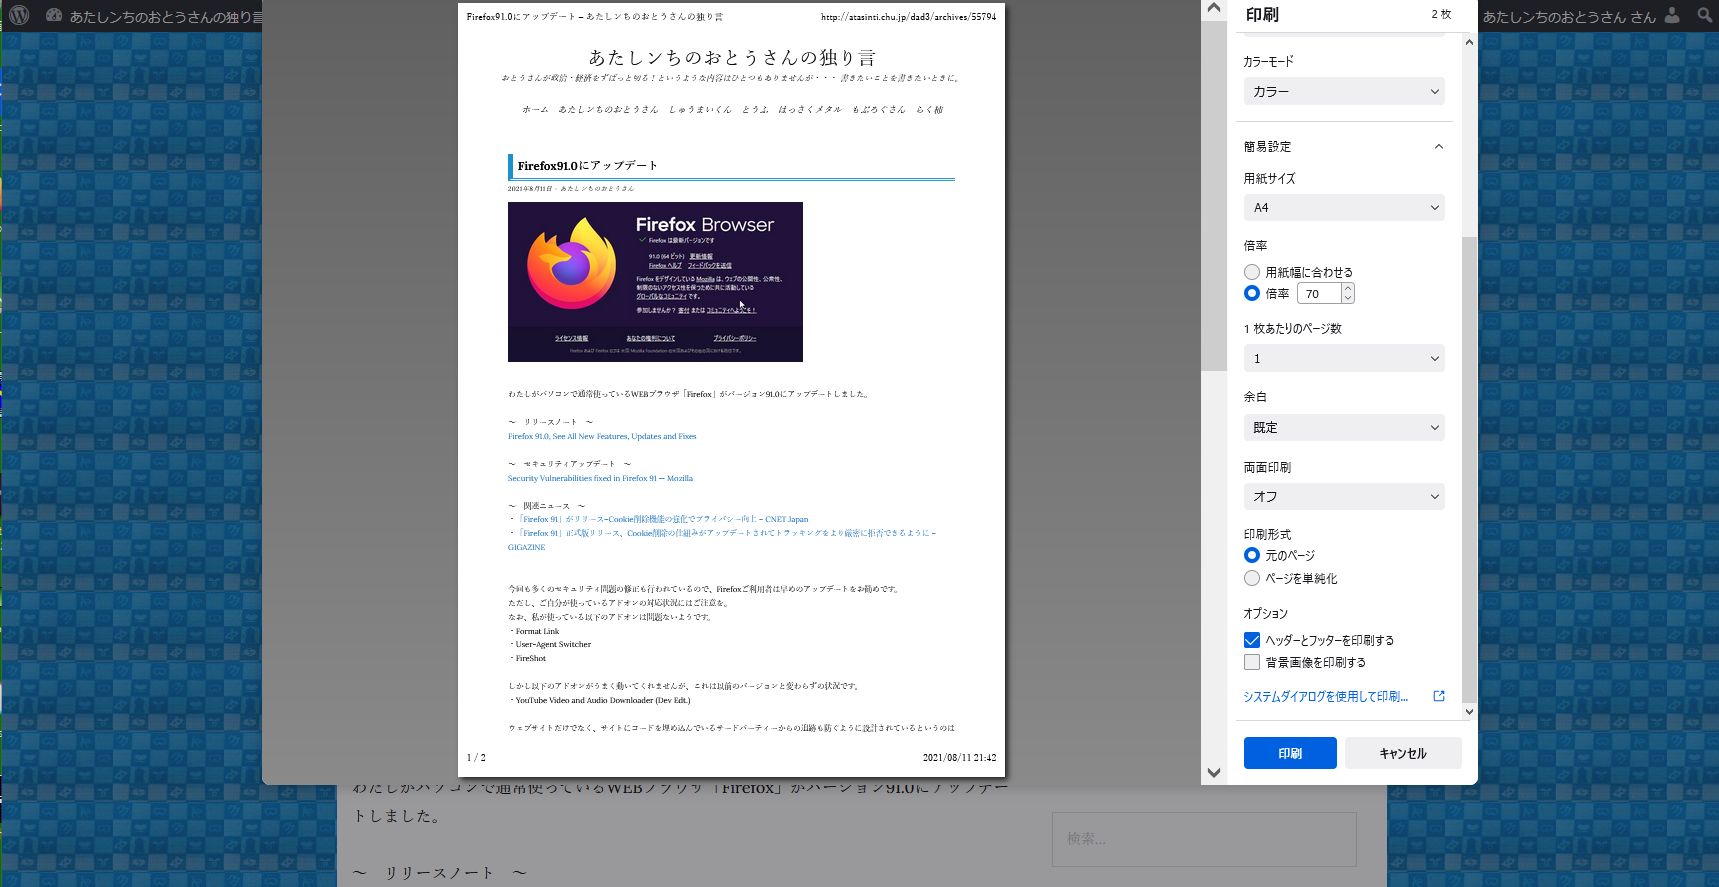Cancel printing with キャンセル button
1719x887 pixels.
point(1403,753)
